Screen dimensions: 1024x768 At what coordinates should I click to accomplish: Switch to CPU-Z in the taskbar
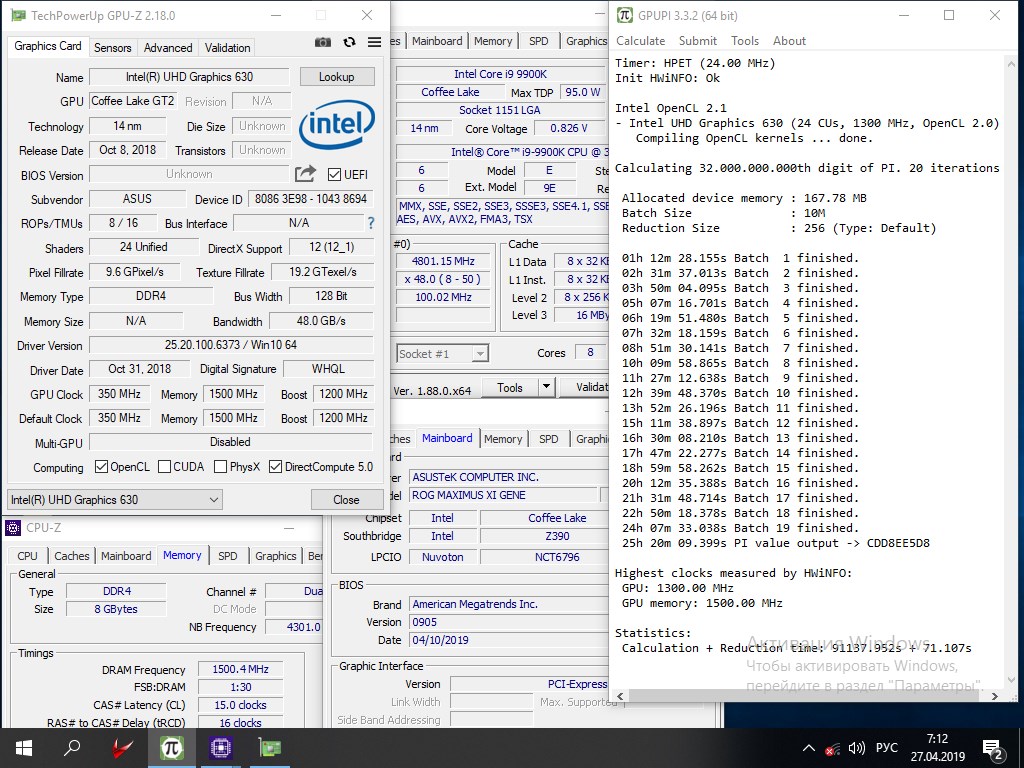(221, 748)
